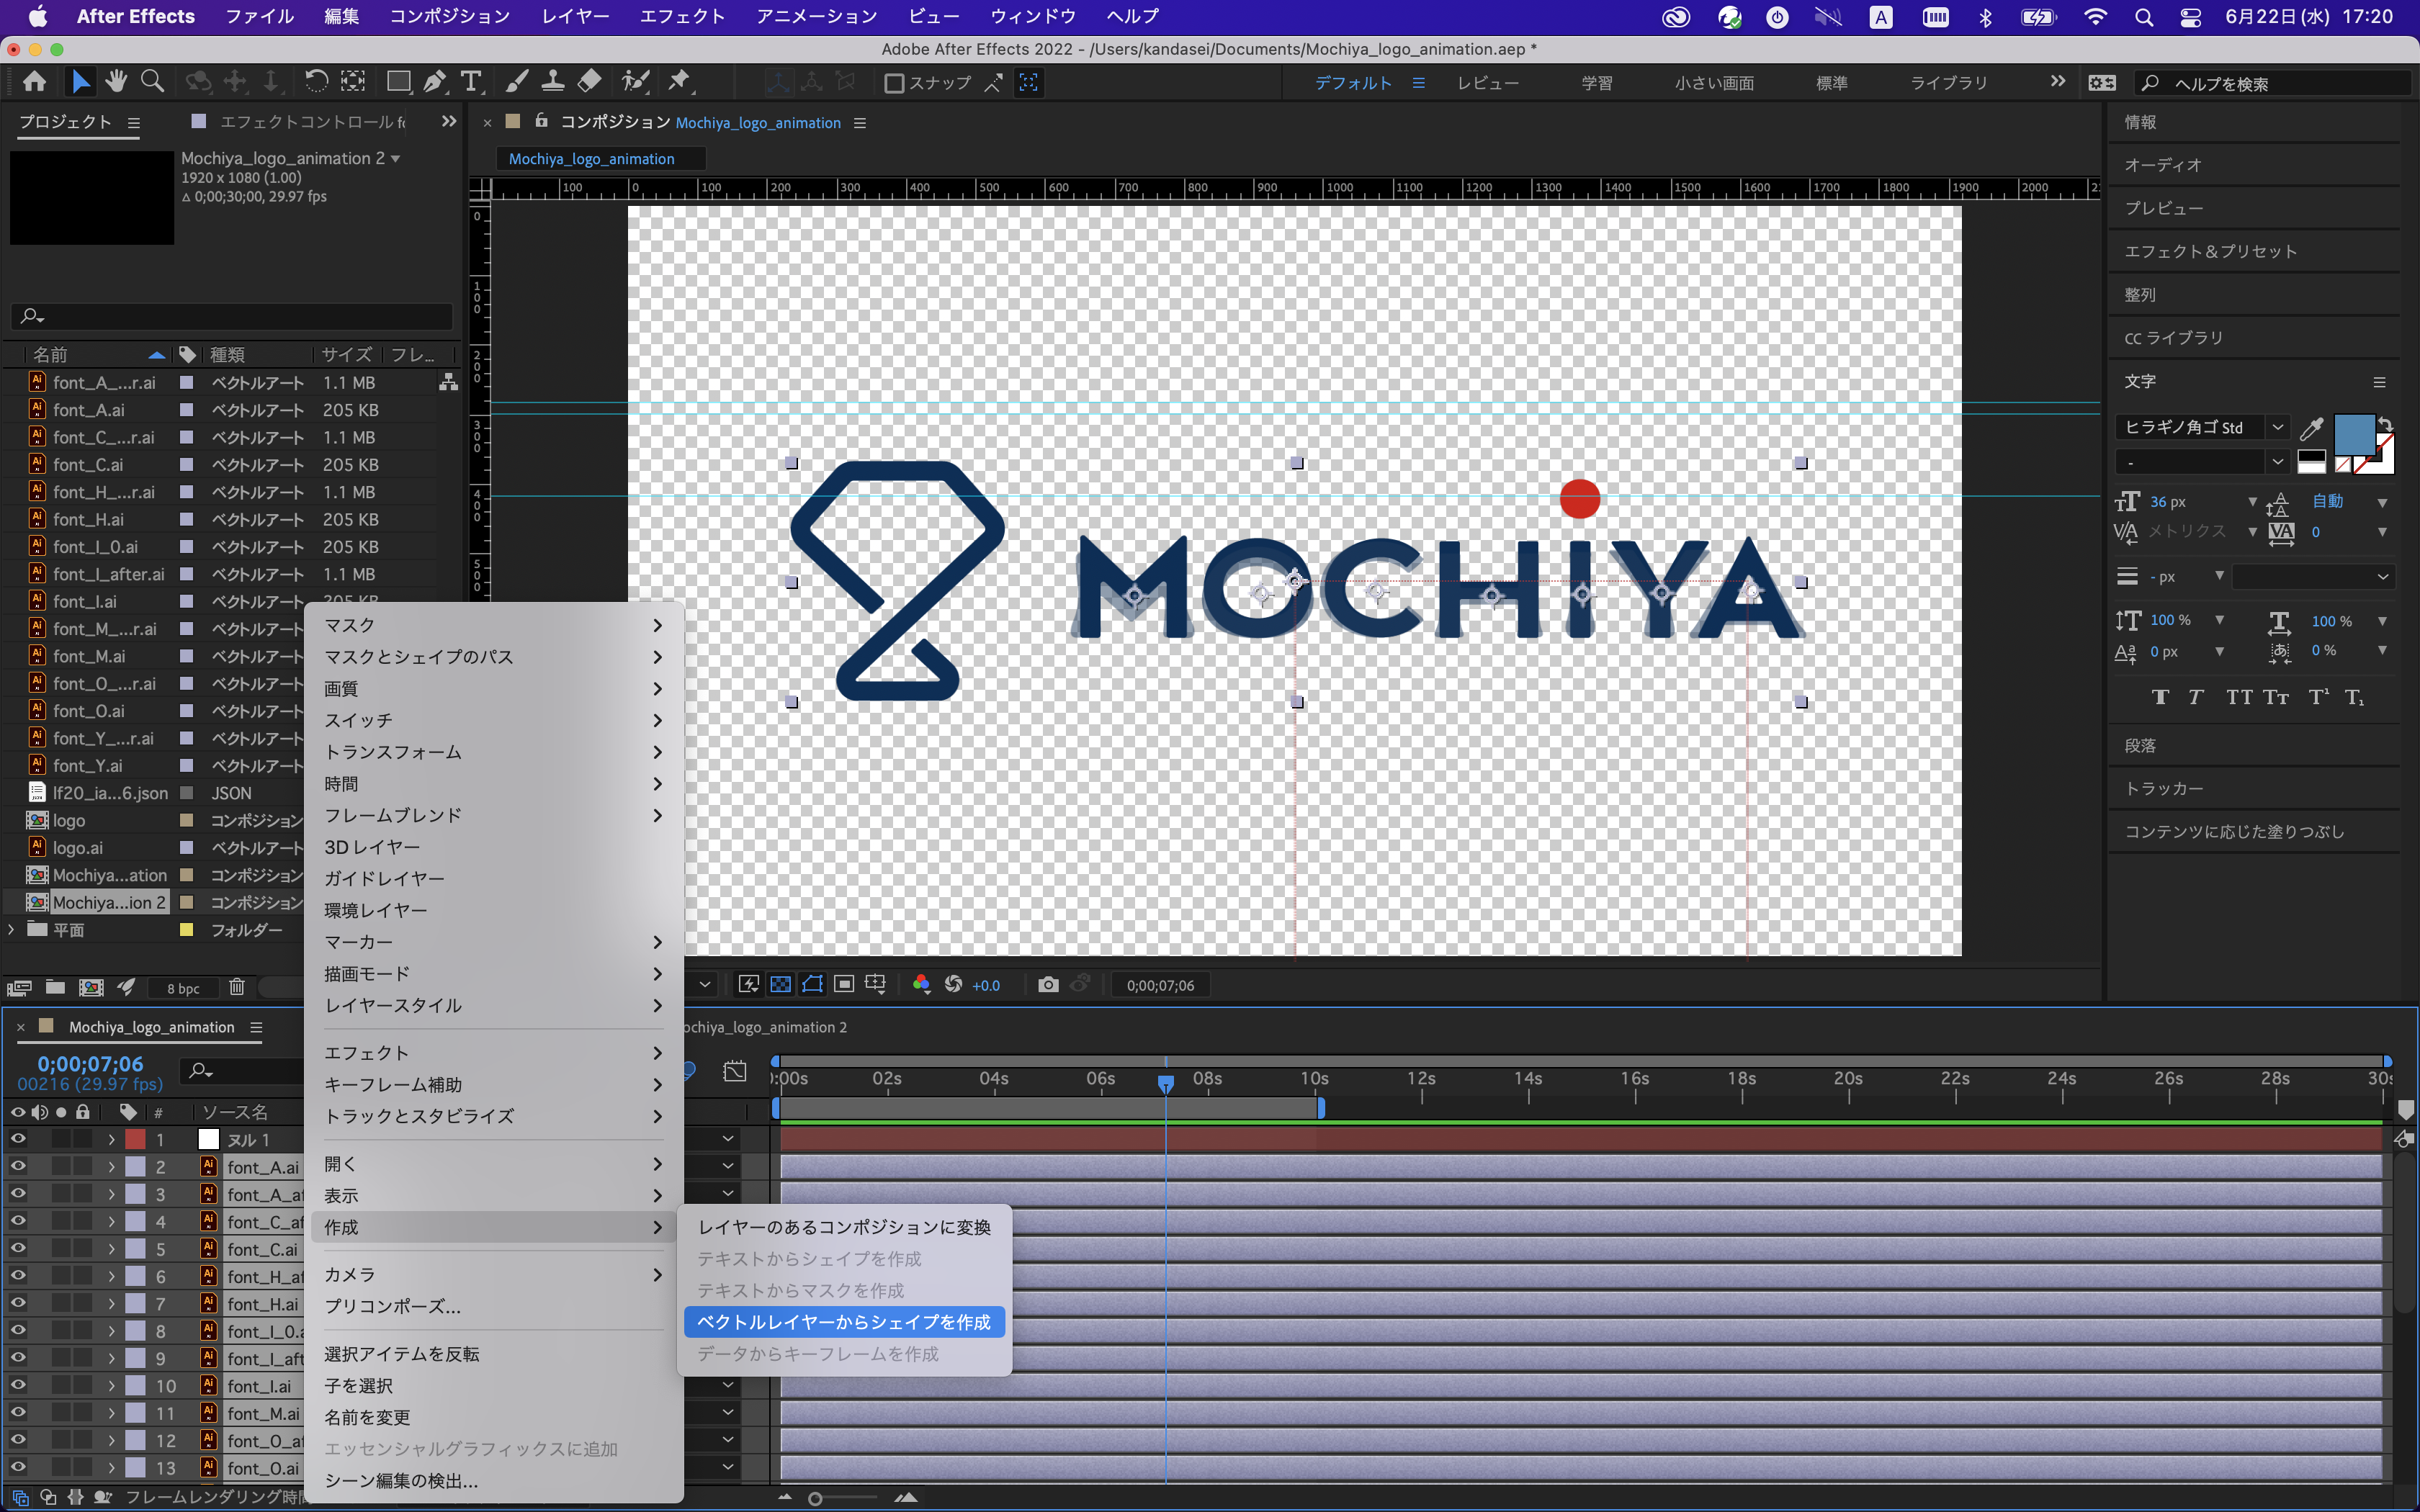Hide layer 7 font_H.ai eye toggle
This screenshot has height=1512, width=2420.
point(18,1303)
